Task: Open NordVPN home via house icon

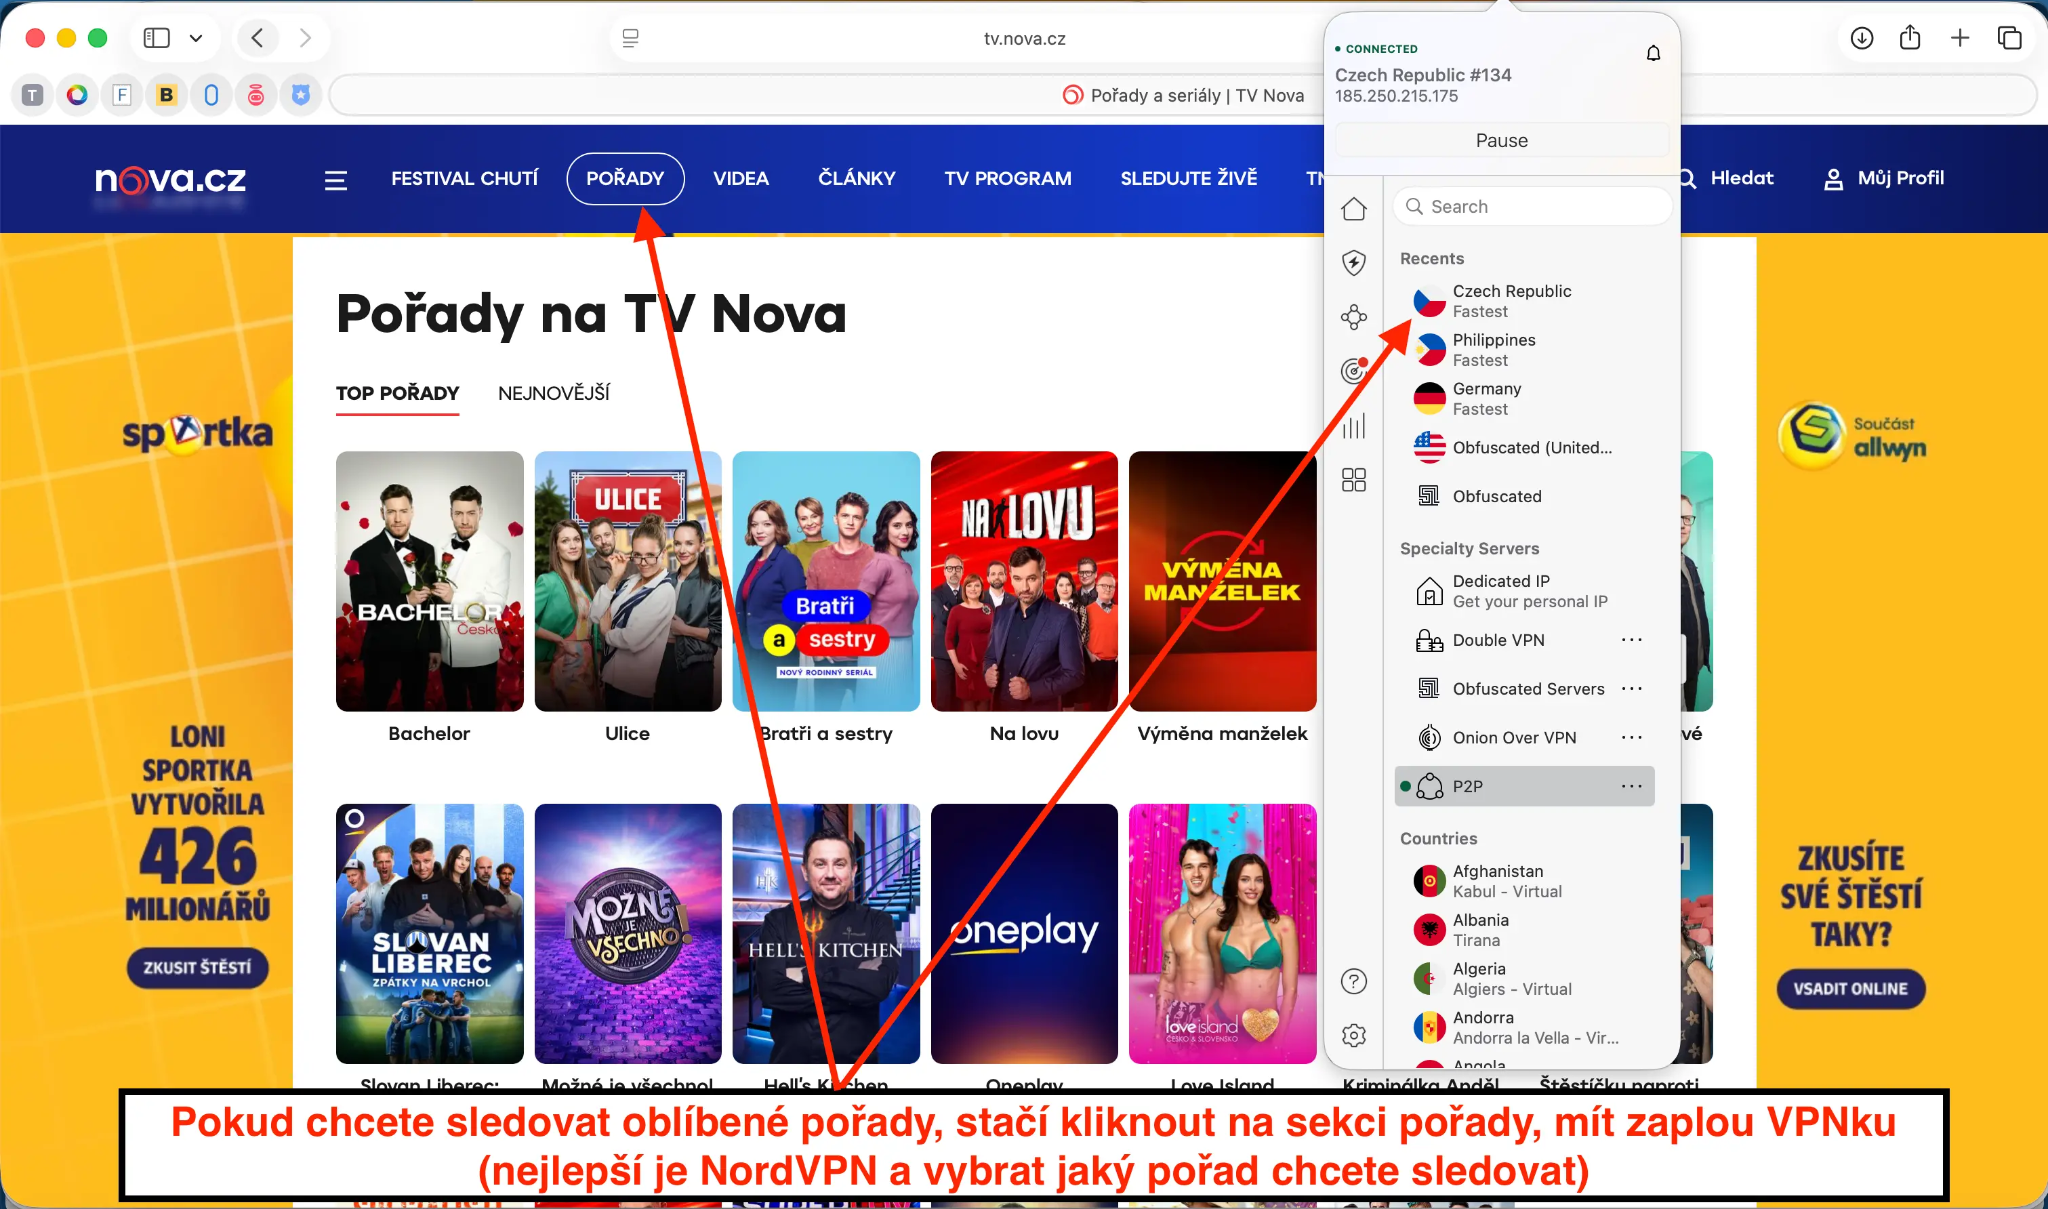Action: 1355,209
